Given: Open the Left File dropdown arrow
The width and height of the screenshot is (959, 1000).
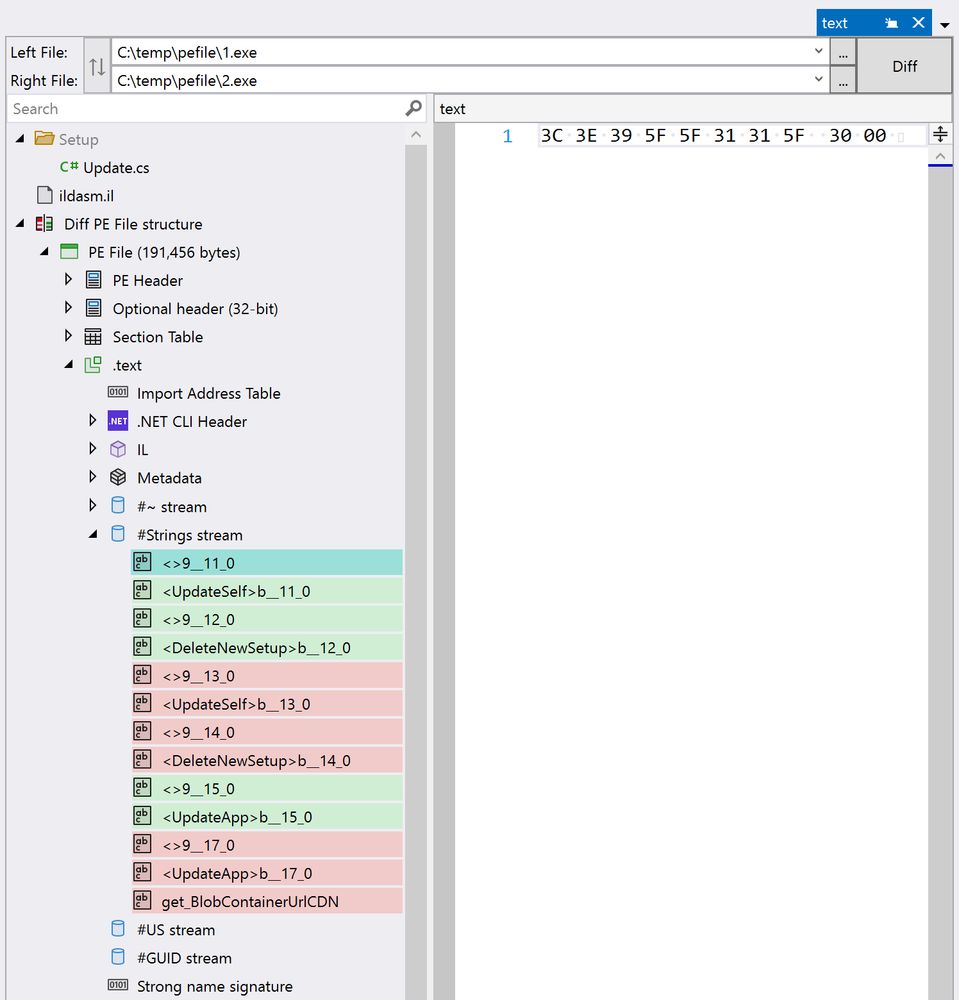Looking at the screenshot, I should [x=819, y=51].
